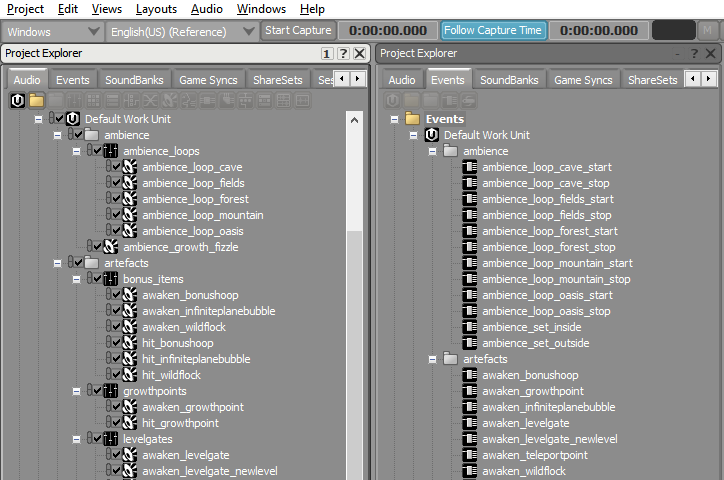Open the Help menu
Image resolution: width=724 pixels, height=480 pixels.
point(312,9)
